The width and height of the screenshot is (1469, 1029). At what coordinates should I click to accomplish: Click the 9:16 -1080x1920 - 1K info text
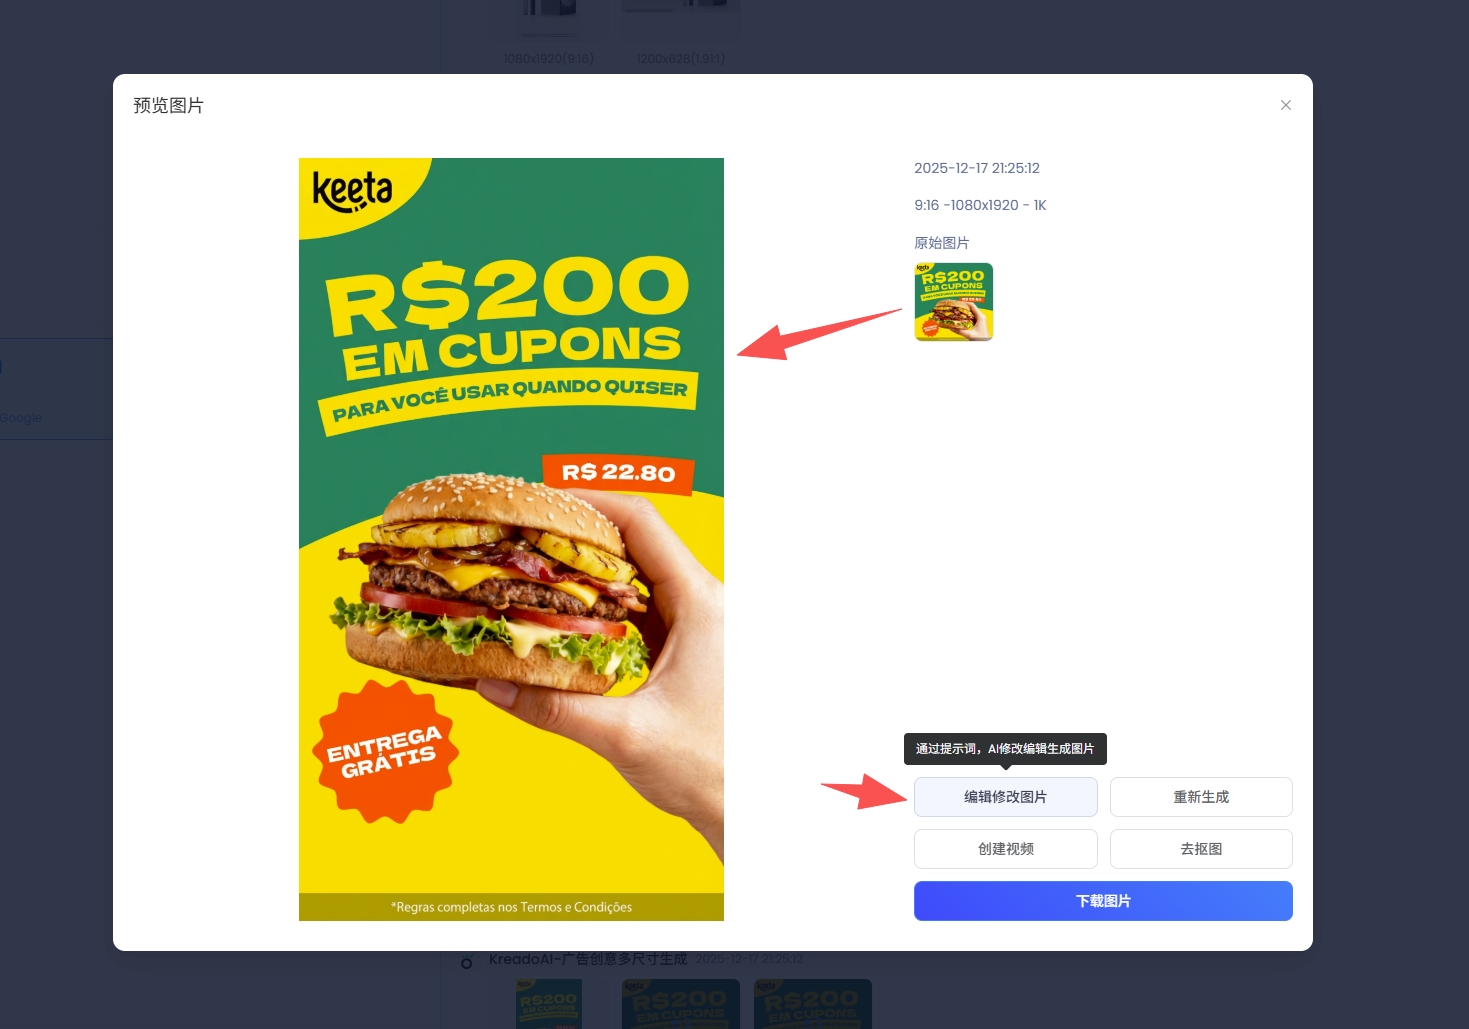[980, 205]
